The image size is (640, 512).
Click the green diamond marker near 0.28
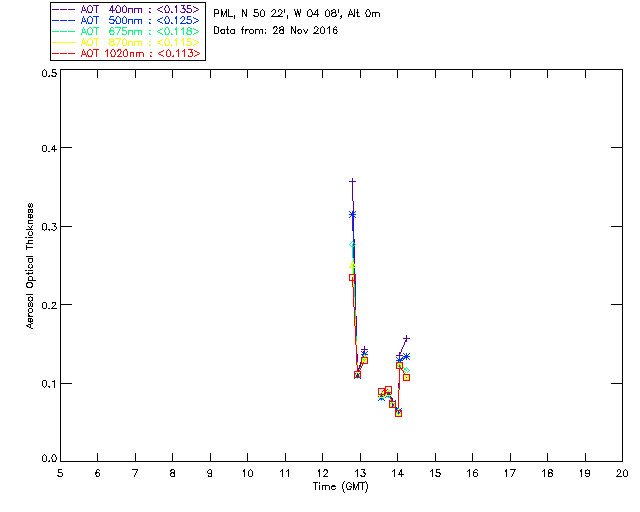click(x=352, y=245)
